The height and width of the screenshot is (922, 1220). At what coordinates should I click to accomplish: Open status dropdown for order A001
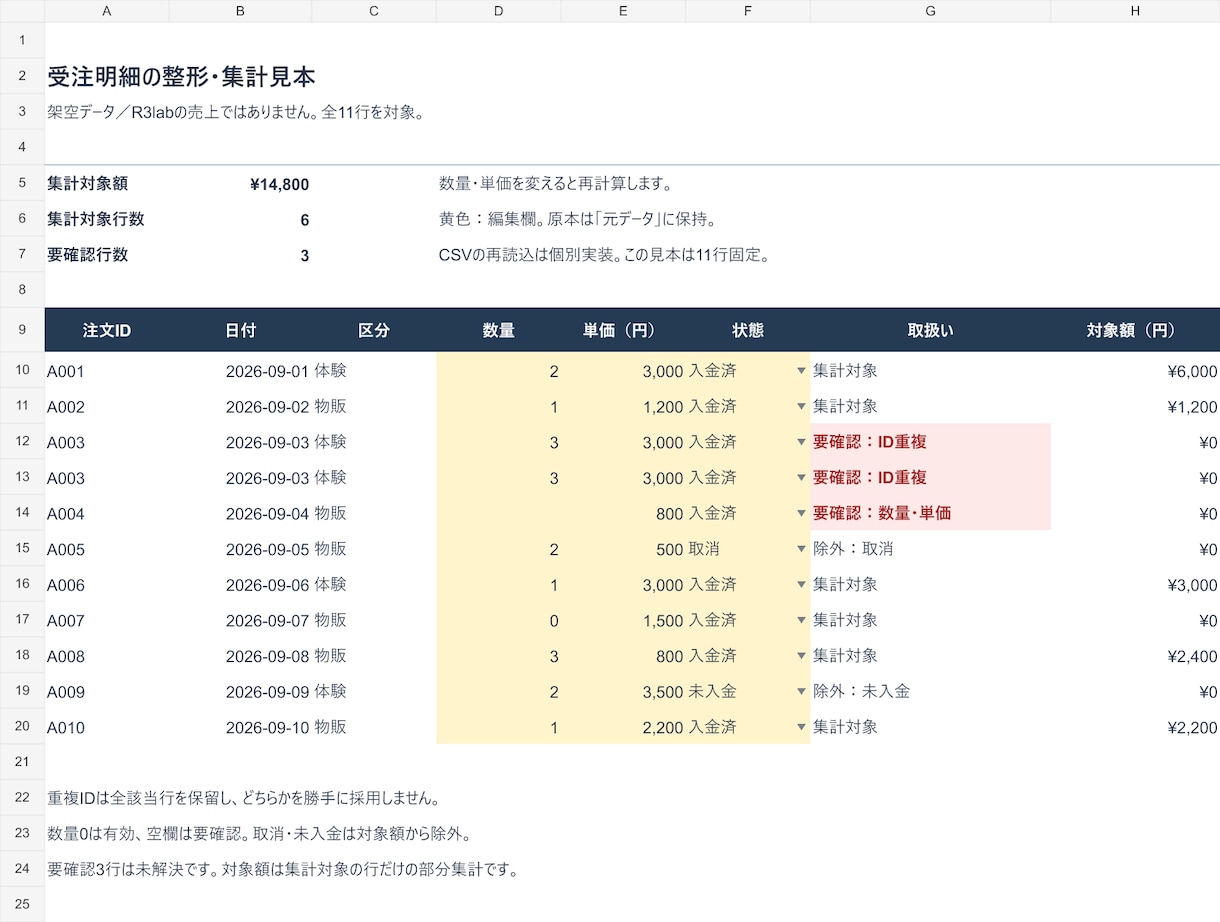[801, 371]
